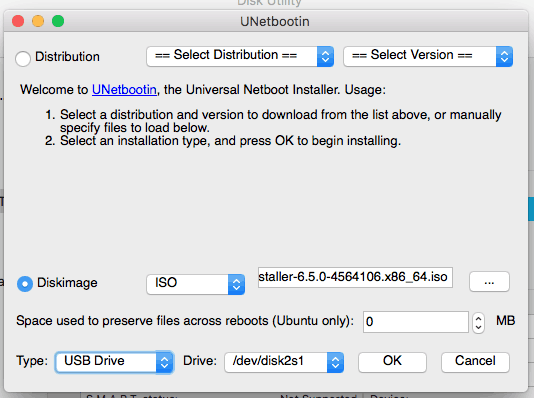Click the OK button to begin installing
534x398 pixels.
pyautogui.click(x=392, y=362)
